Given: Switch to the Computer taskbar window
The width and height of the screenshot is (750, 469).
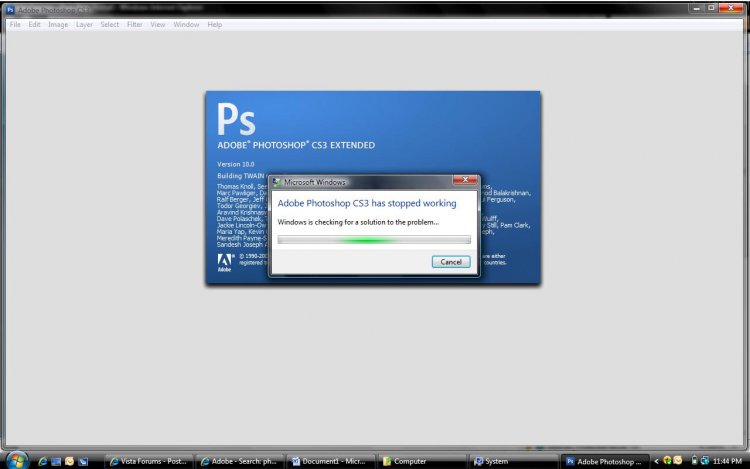Looking at the screenshot, I should [422, 461].
